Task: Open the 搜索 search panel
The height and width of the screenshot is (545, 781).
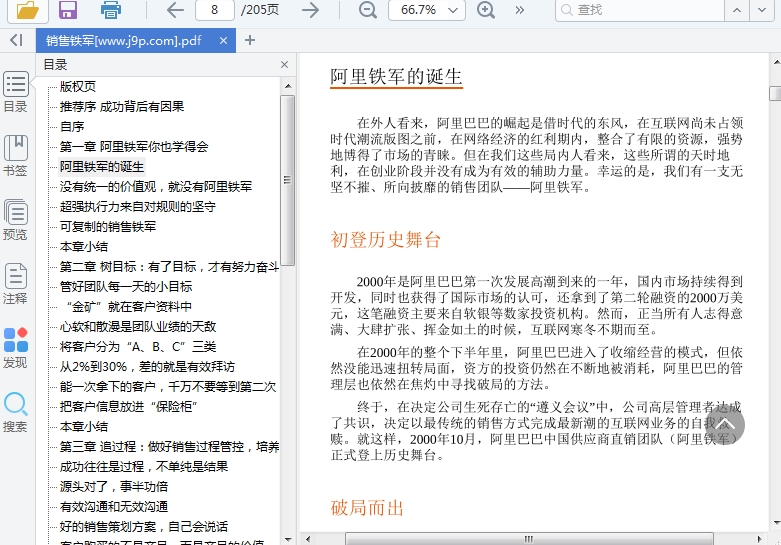Action: pyautogui.click(x=15, y=412)
